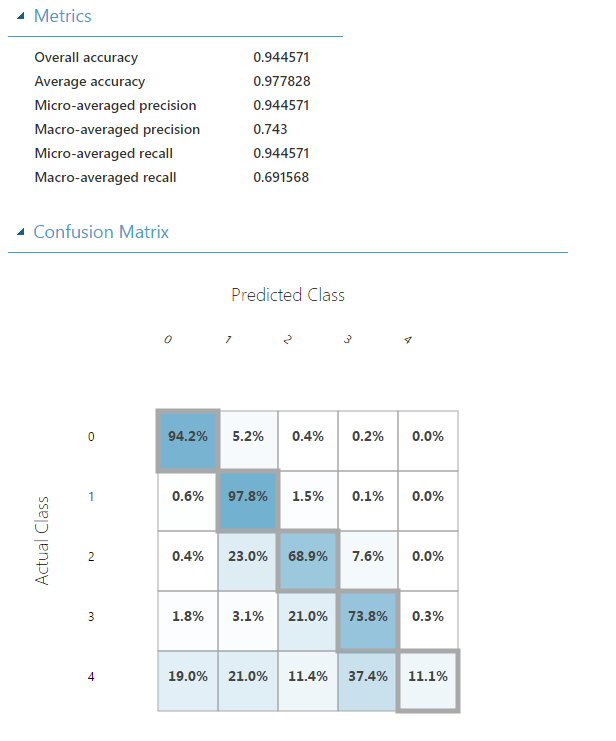Select the 97.8% diagonal matrix cell

(x=248, y=497)
